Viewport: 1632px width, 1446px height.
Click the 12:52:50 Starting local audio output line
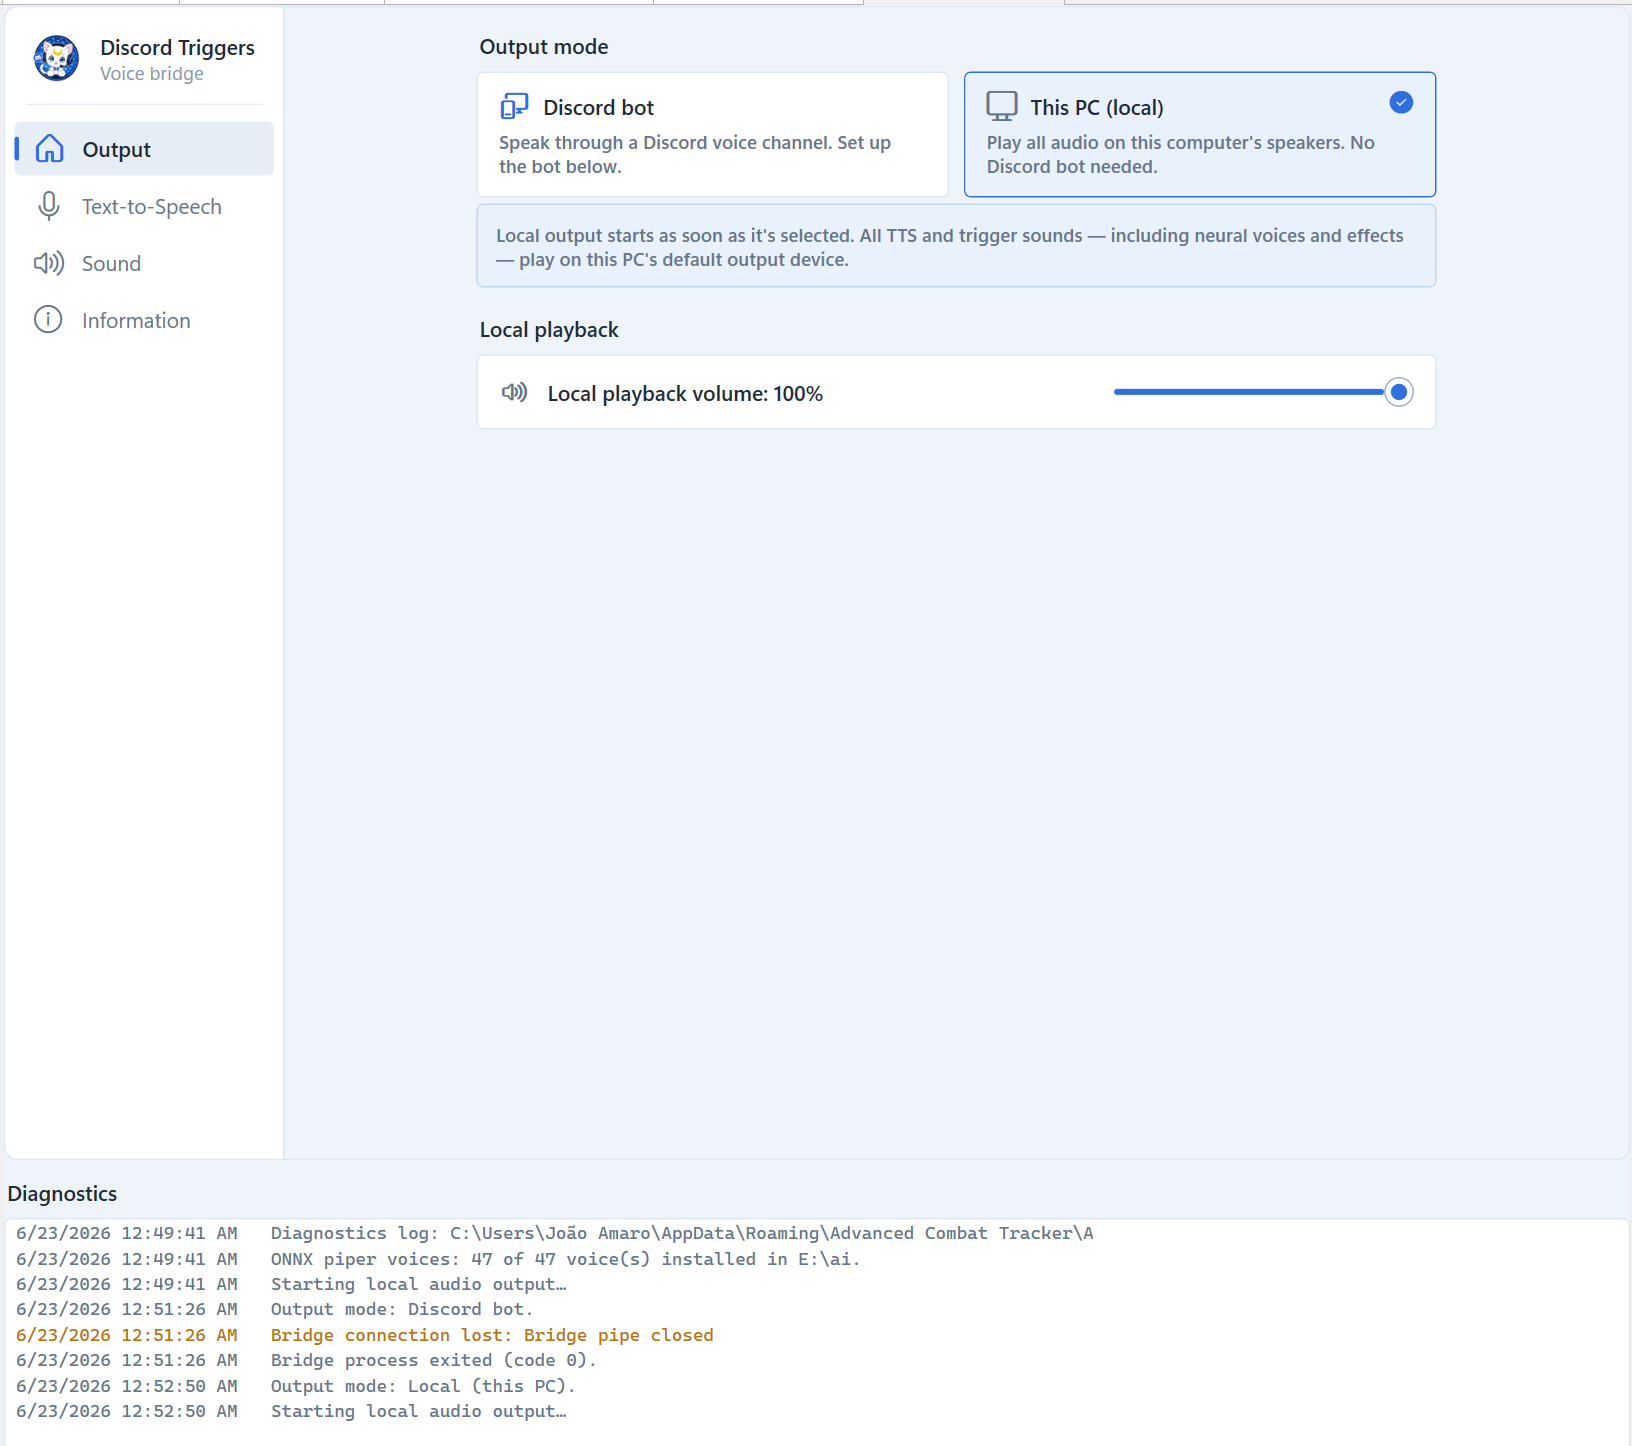tap(291, 1411)
